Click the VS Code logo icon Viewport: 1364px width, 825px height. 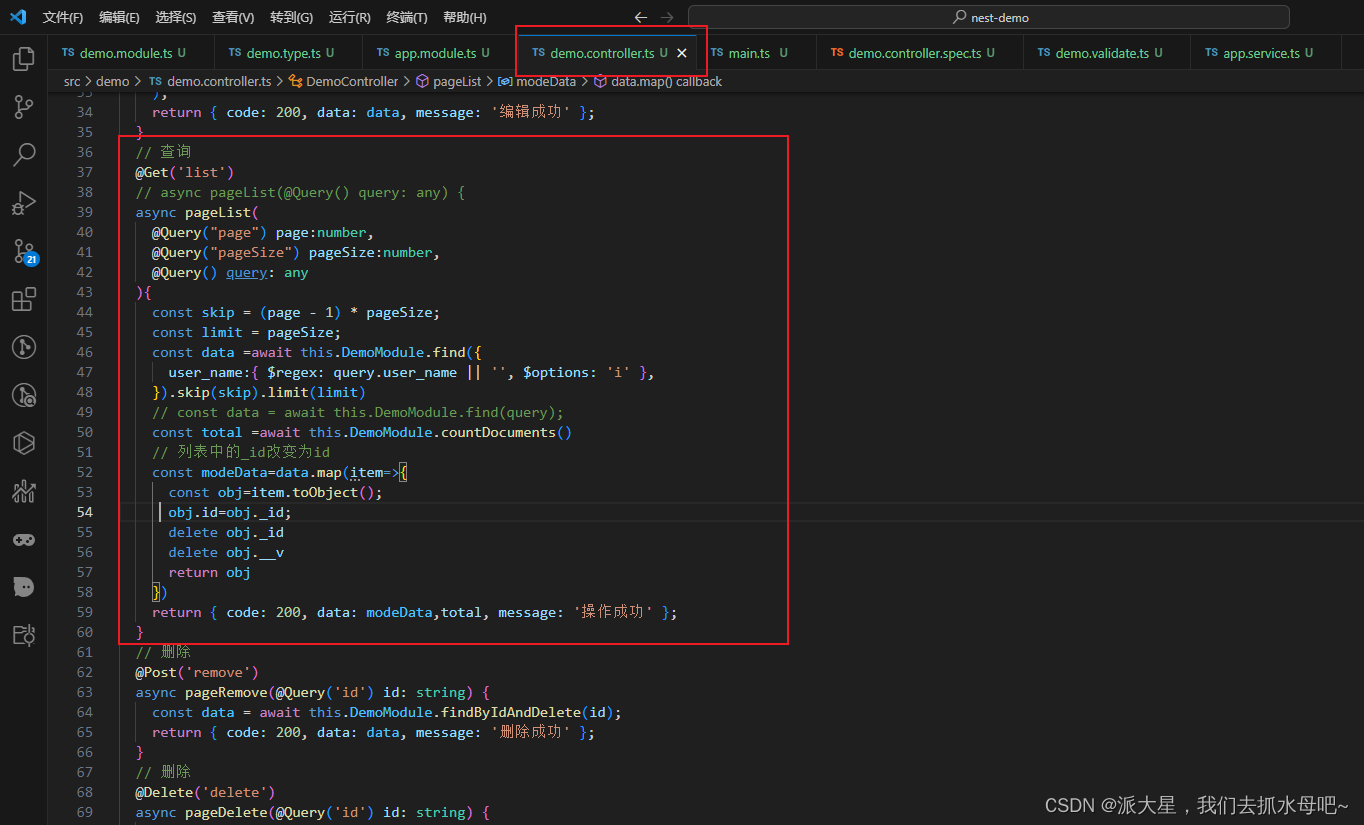tap(18, 17)
